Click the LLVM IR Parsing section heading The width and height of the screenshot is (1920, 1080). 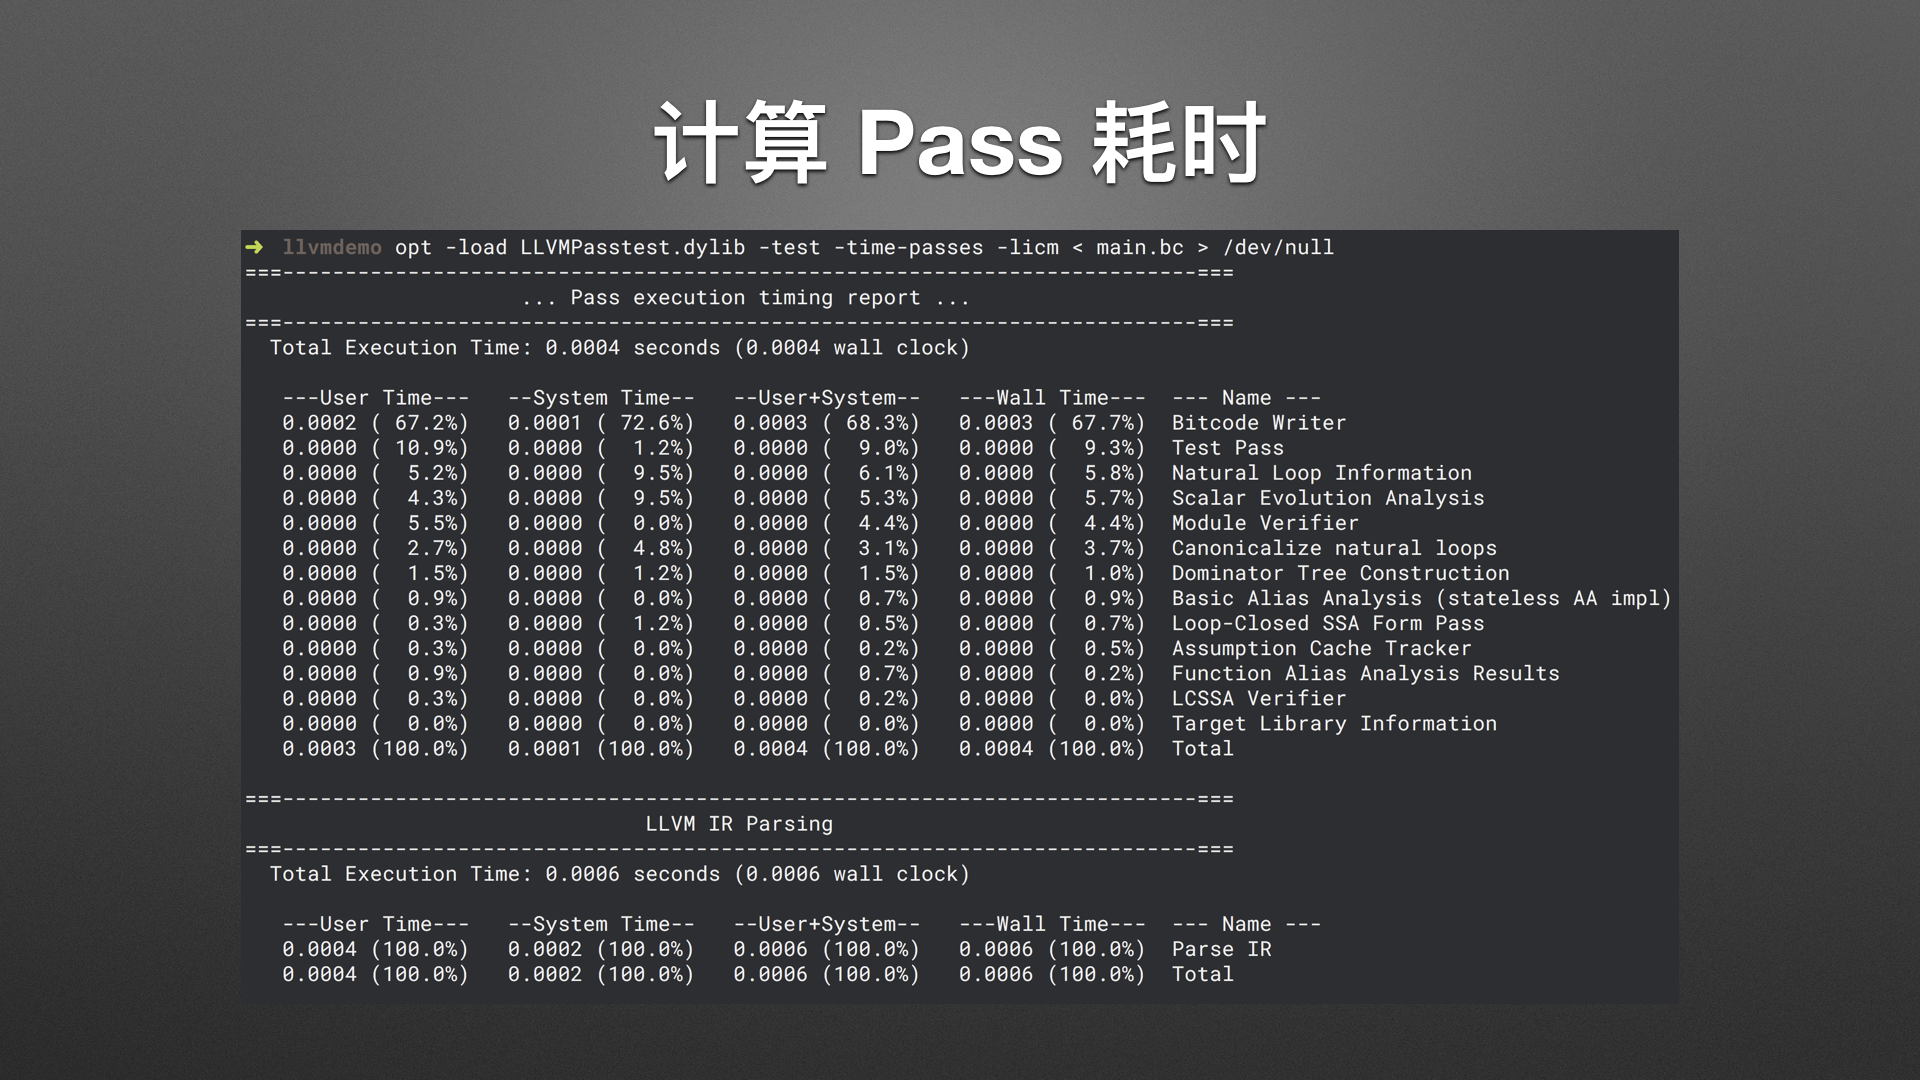(x=738, y=824)
